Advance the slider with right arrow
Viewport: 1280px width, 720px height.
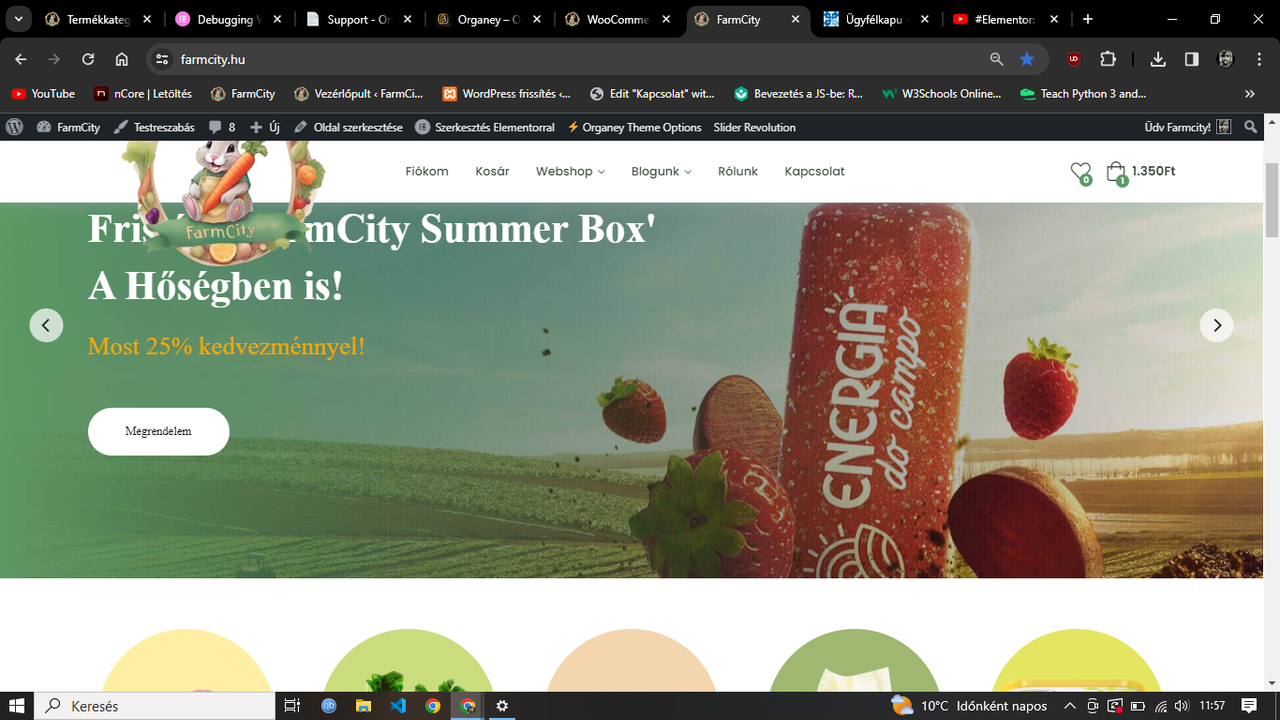pyautogui.click(x=1216, y=325)
